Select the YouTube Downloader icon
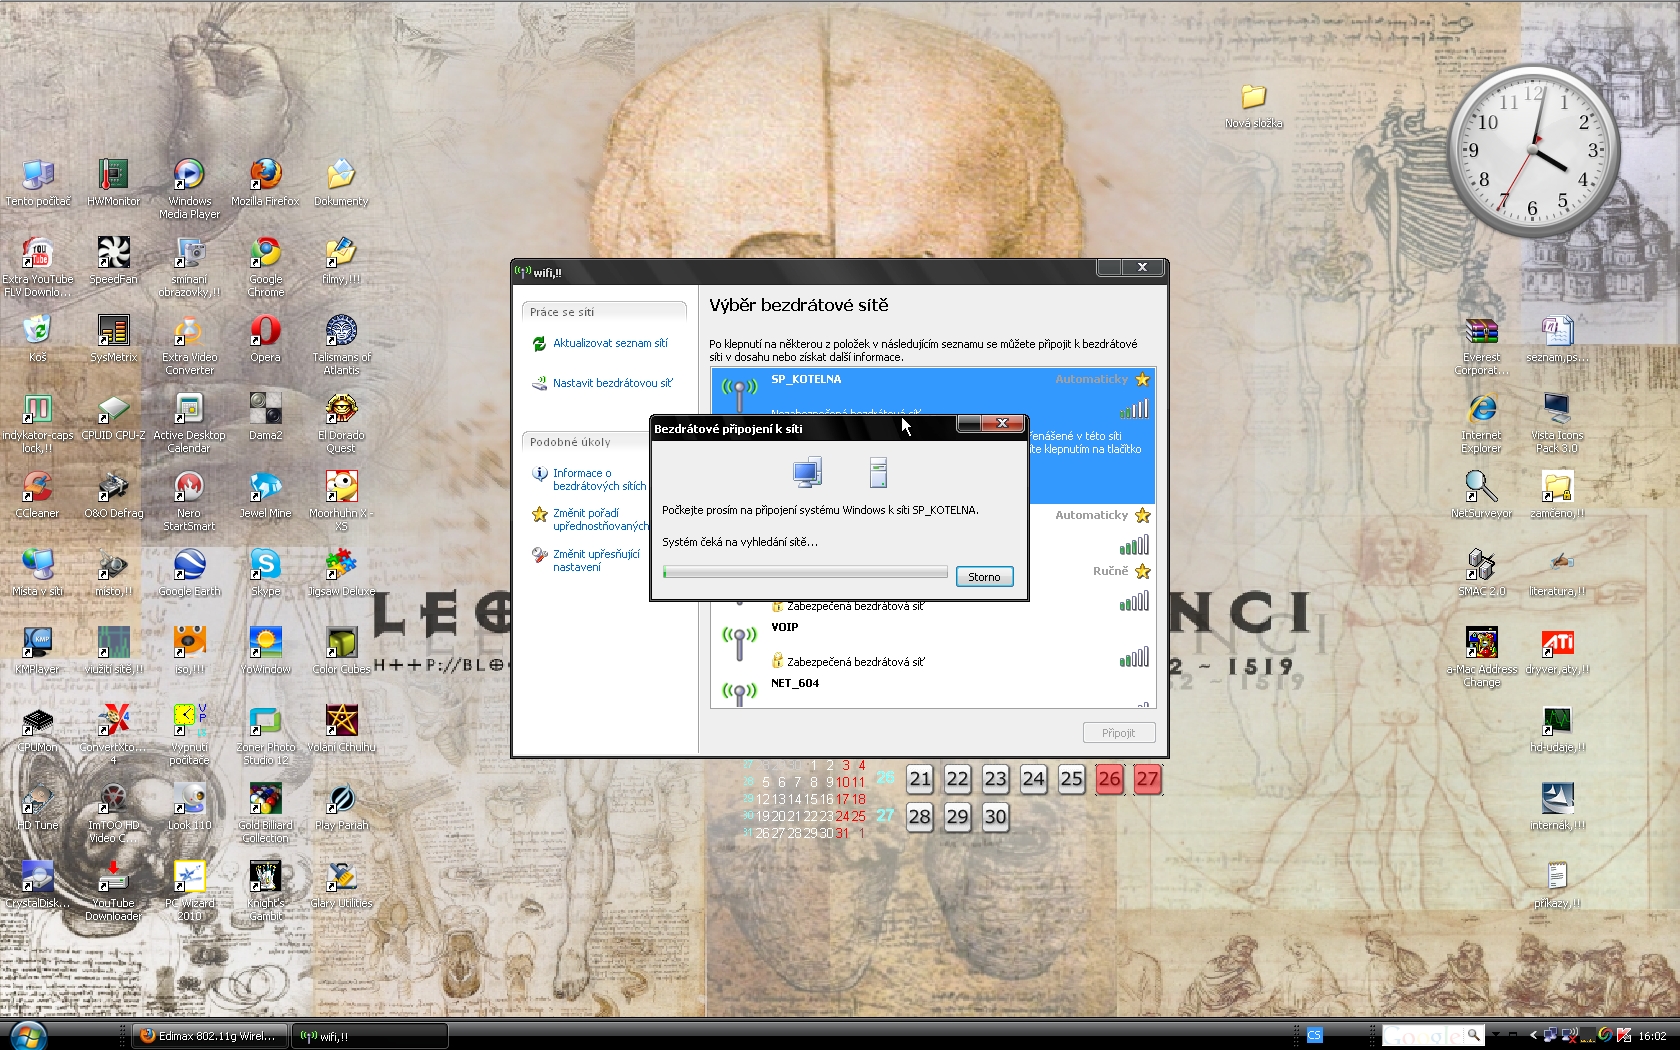 (113, 890)
